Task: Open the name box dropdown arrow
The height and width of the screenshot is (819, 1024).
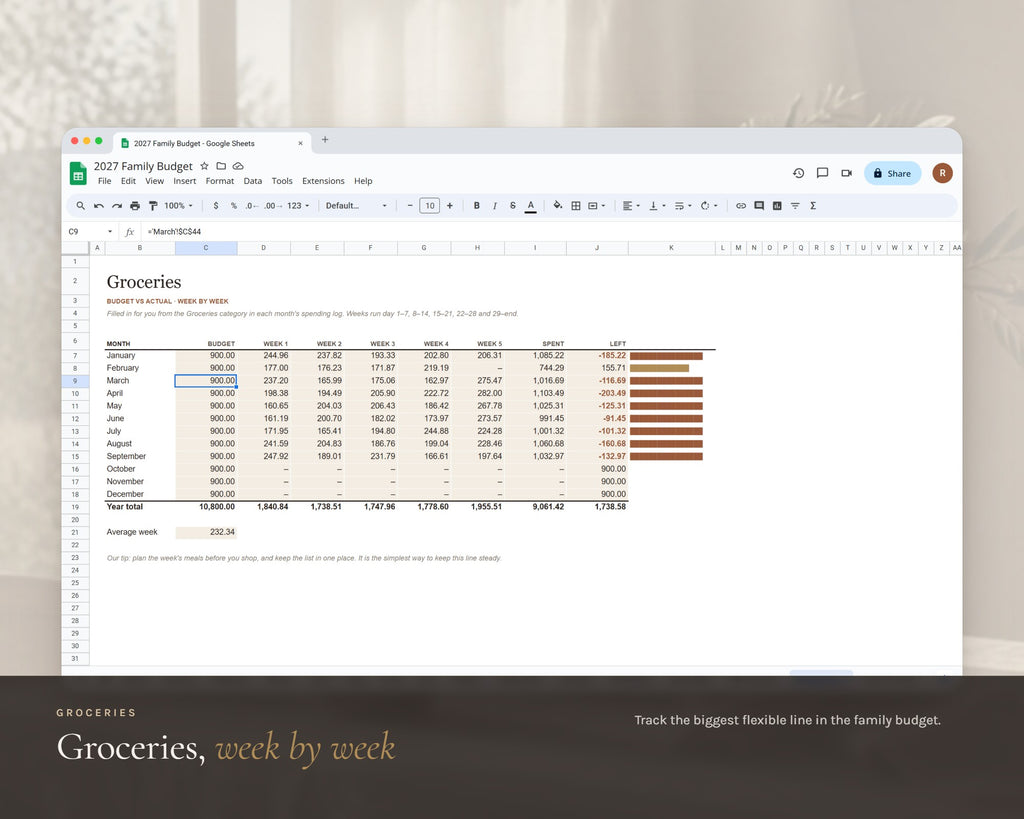Action: point(110,231)
